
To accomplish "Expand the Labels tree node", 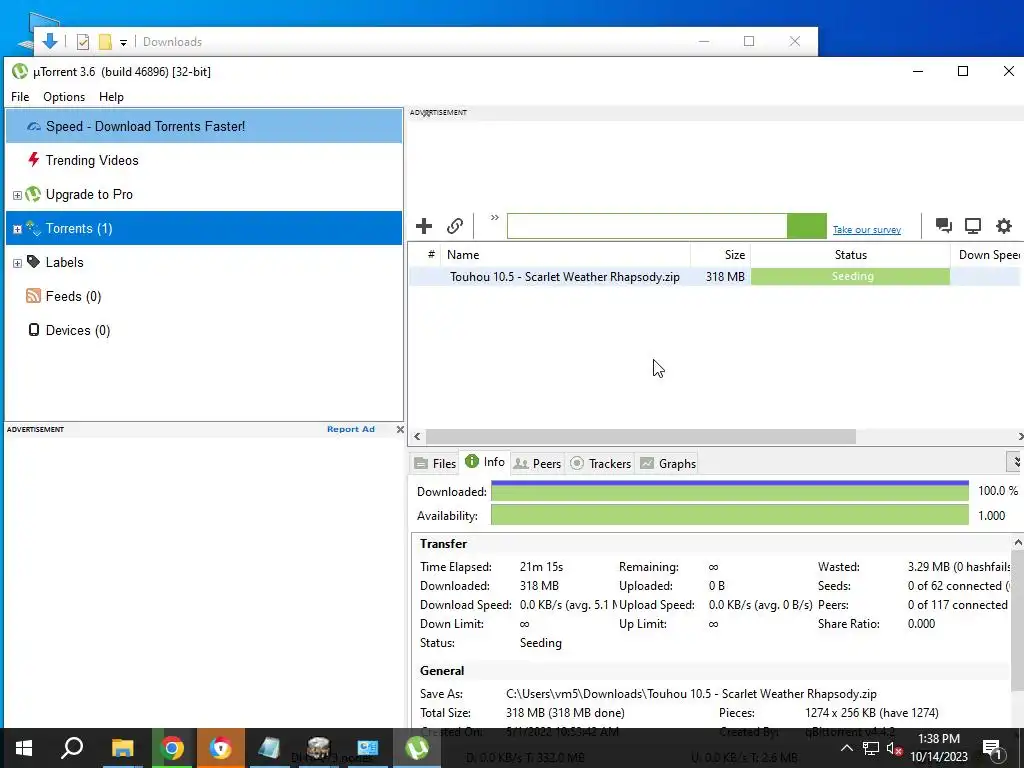I will click(x=18, y=263).
